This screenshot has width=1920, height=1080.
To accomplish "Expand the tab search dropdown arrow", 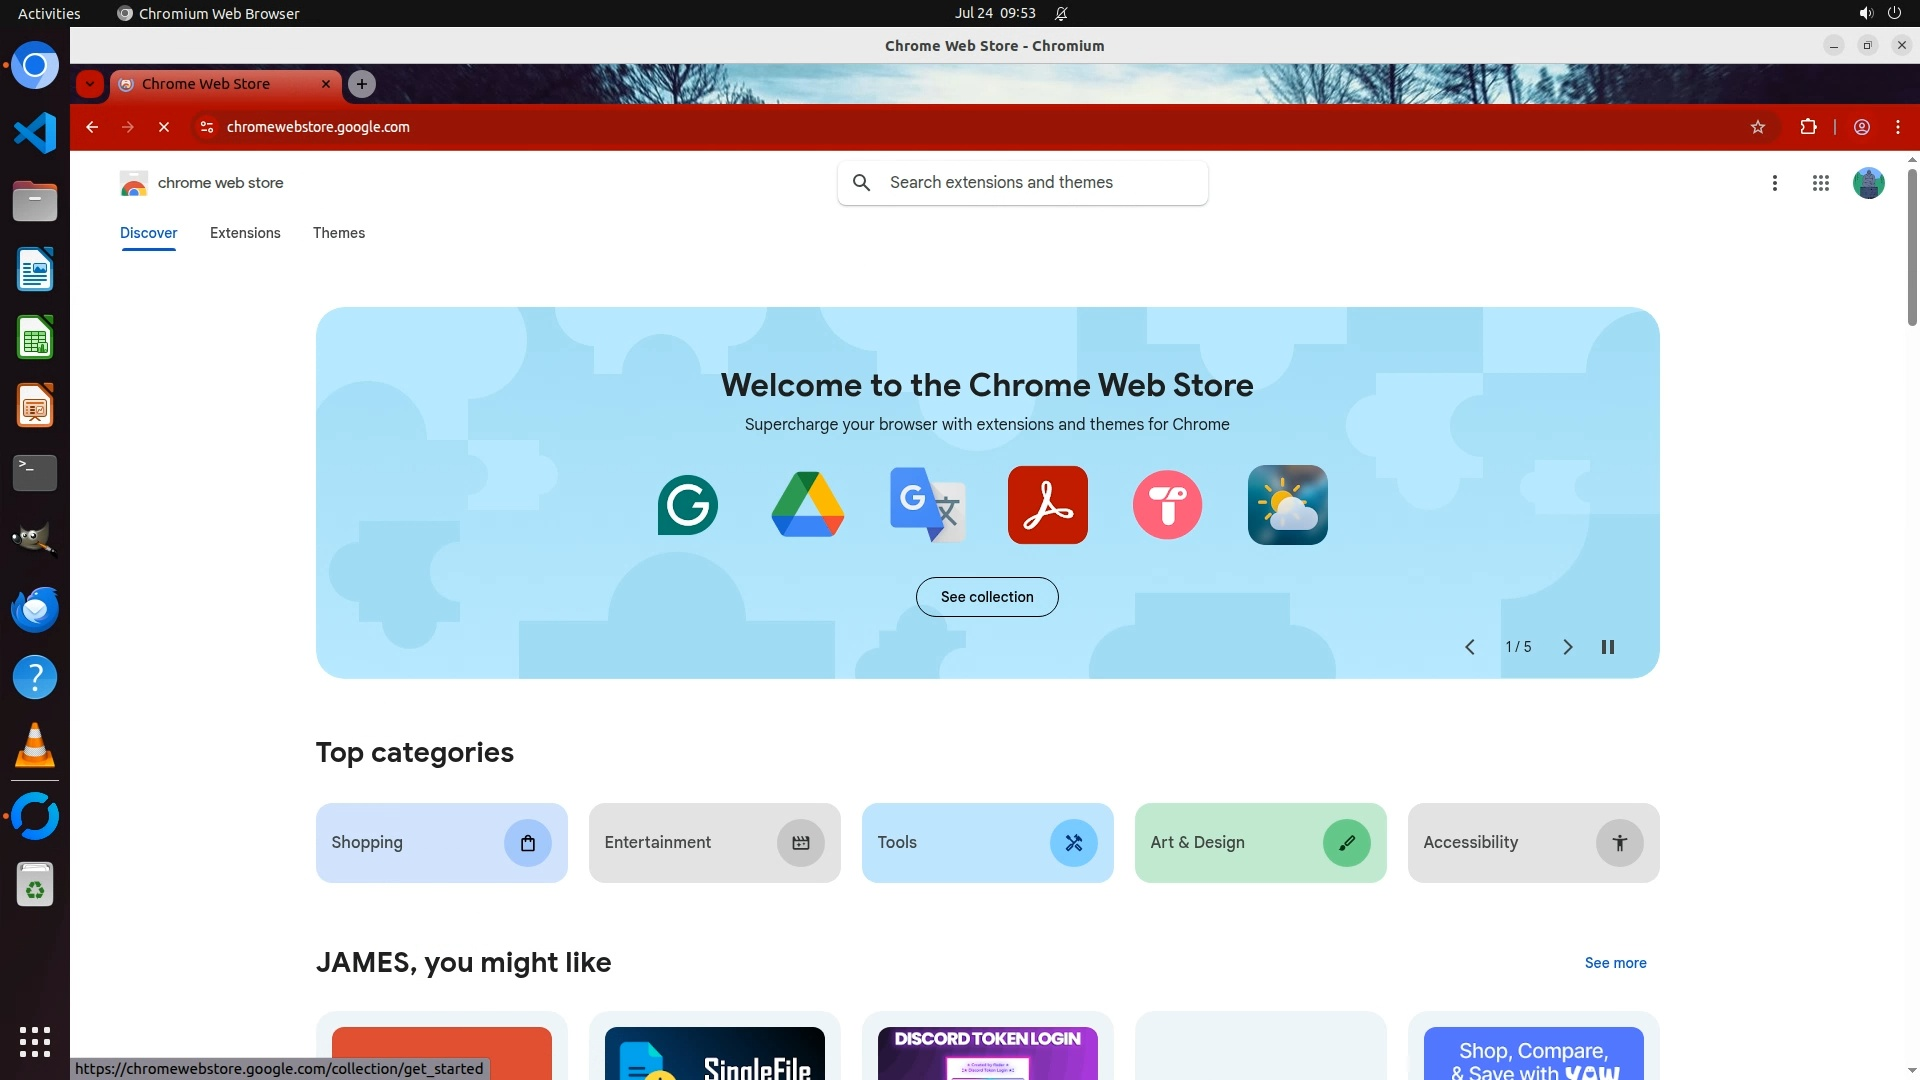I will [x=90, y=84].
